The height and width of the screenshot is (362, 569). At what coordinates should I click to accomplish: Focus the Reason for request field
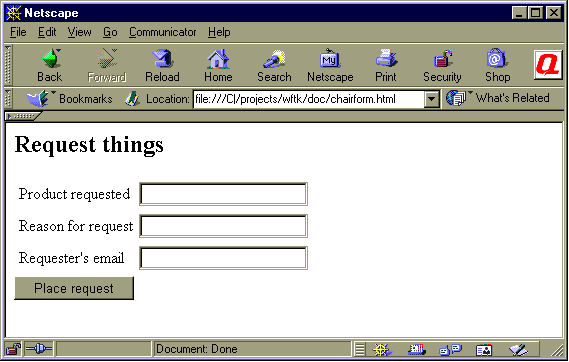tap(224, 226)
